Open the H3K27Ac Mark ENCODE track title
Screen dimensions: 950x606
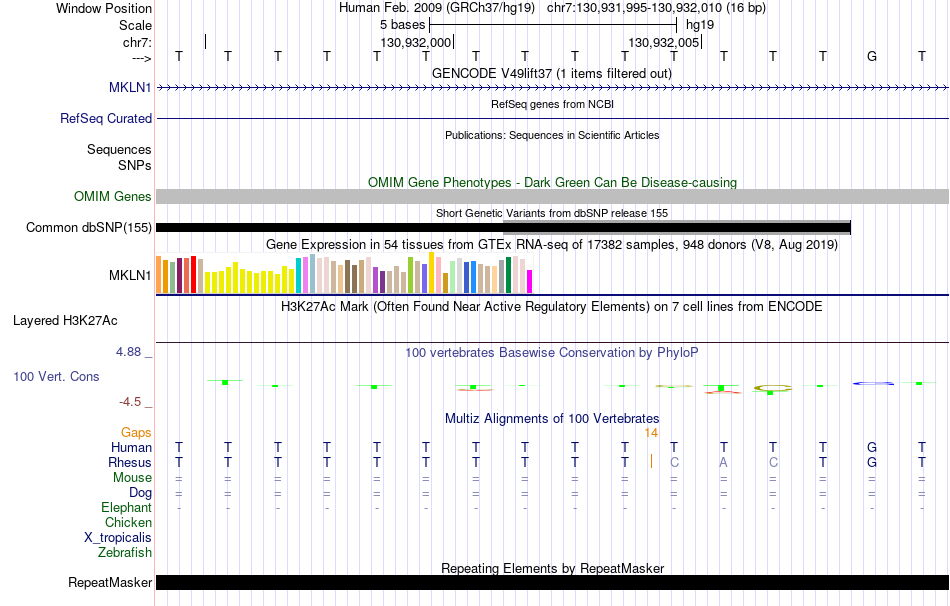point(552,307)
